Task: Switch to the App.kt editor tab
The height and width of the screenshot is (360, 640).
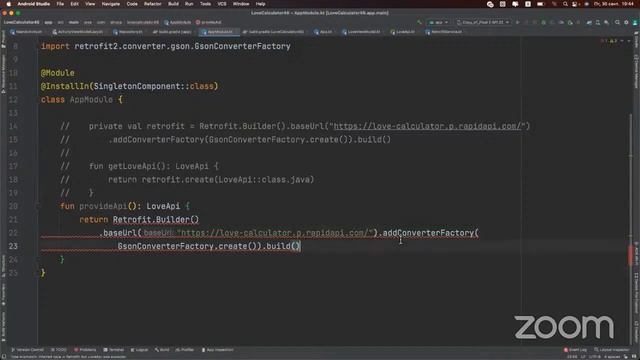Action: click(x=323, y=31)
